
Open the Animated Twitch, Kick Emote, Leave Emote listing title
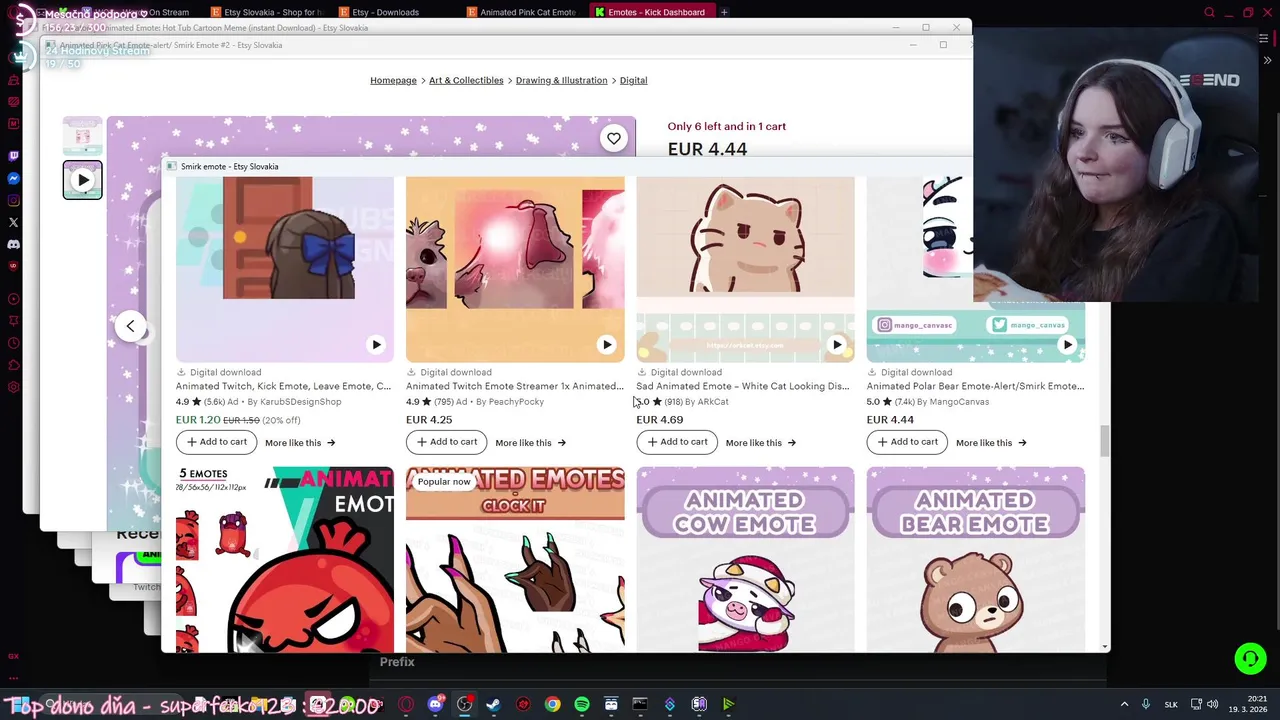pos(283,386)
